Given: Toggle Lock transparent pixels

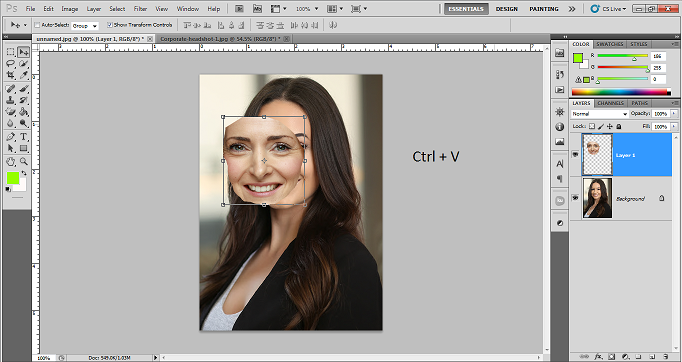Looking at the screenshot, I should (x=592, y=127).
